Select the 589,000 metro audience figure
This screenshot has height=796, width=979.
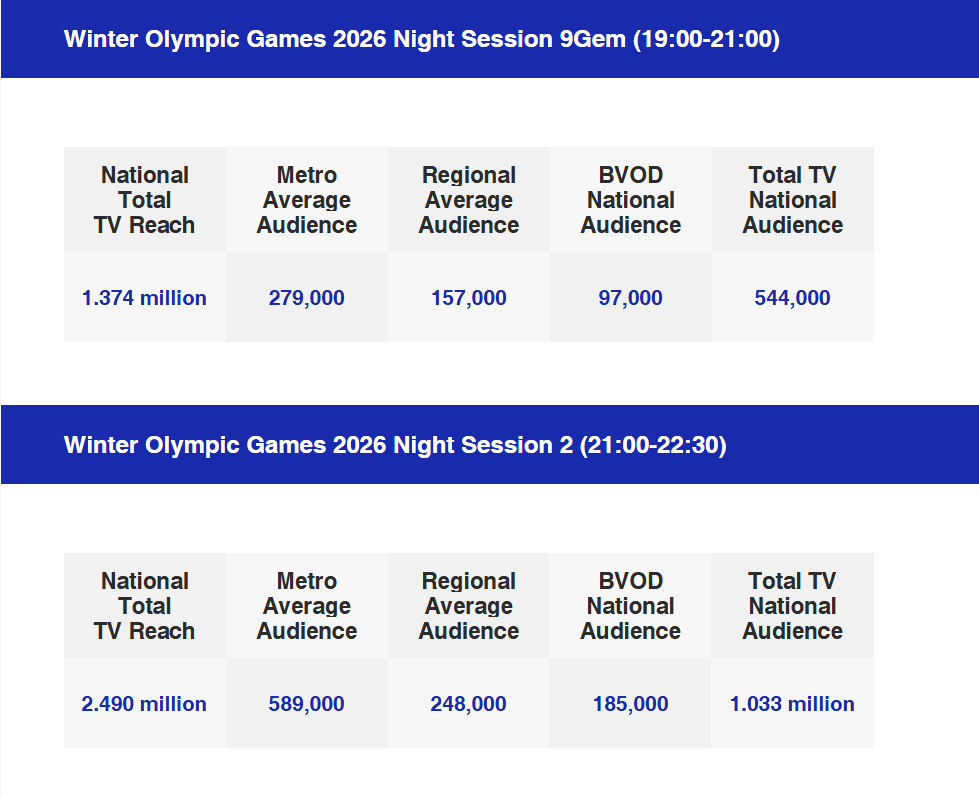306,704
